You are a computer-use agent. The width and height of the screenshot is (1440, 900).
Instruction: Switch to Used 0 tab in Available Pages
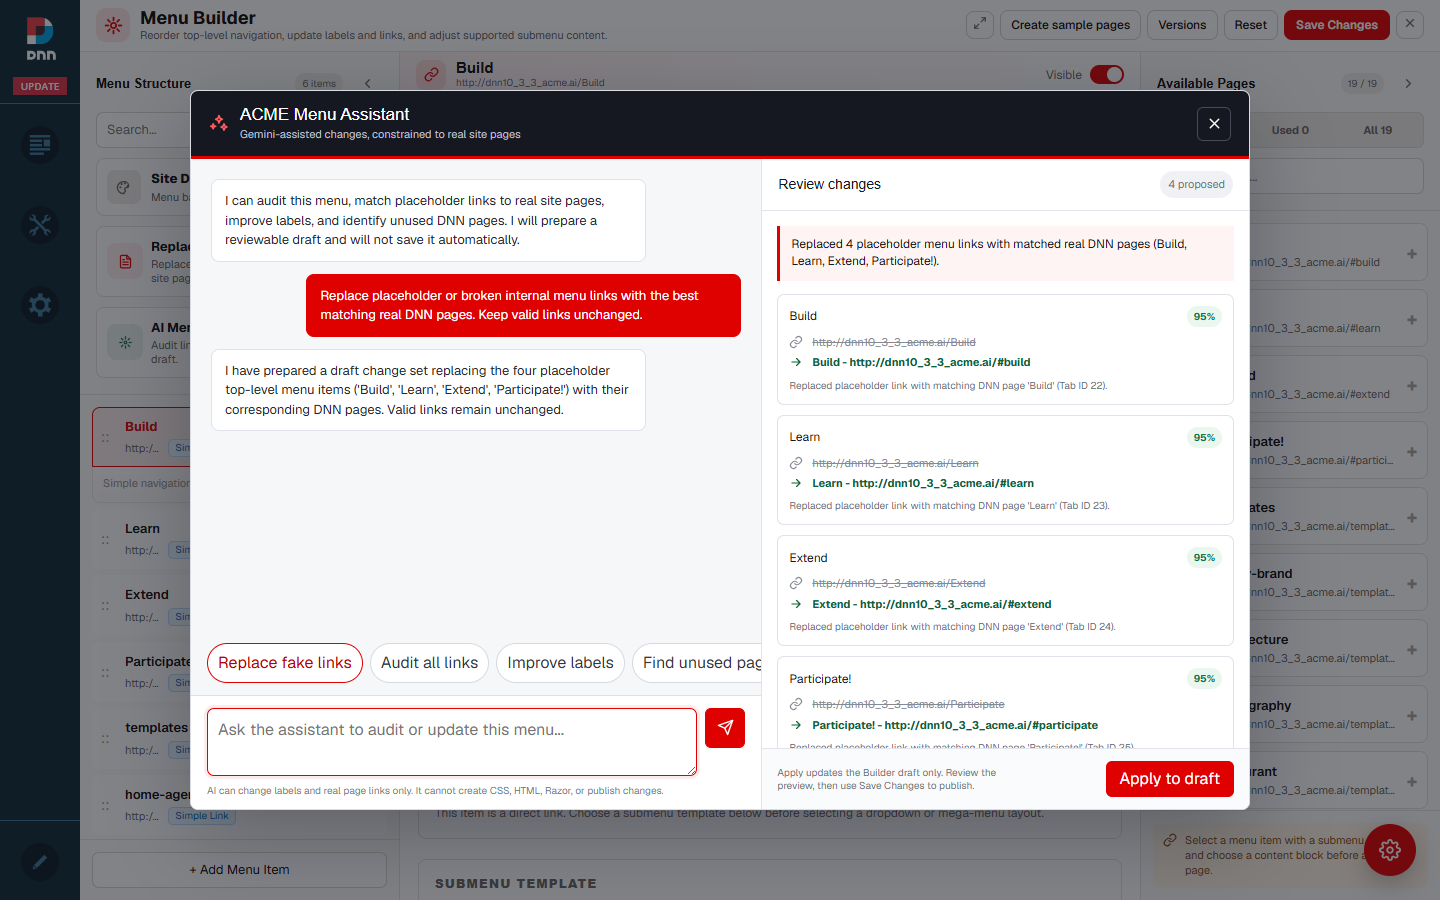pos(1290,130)
